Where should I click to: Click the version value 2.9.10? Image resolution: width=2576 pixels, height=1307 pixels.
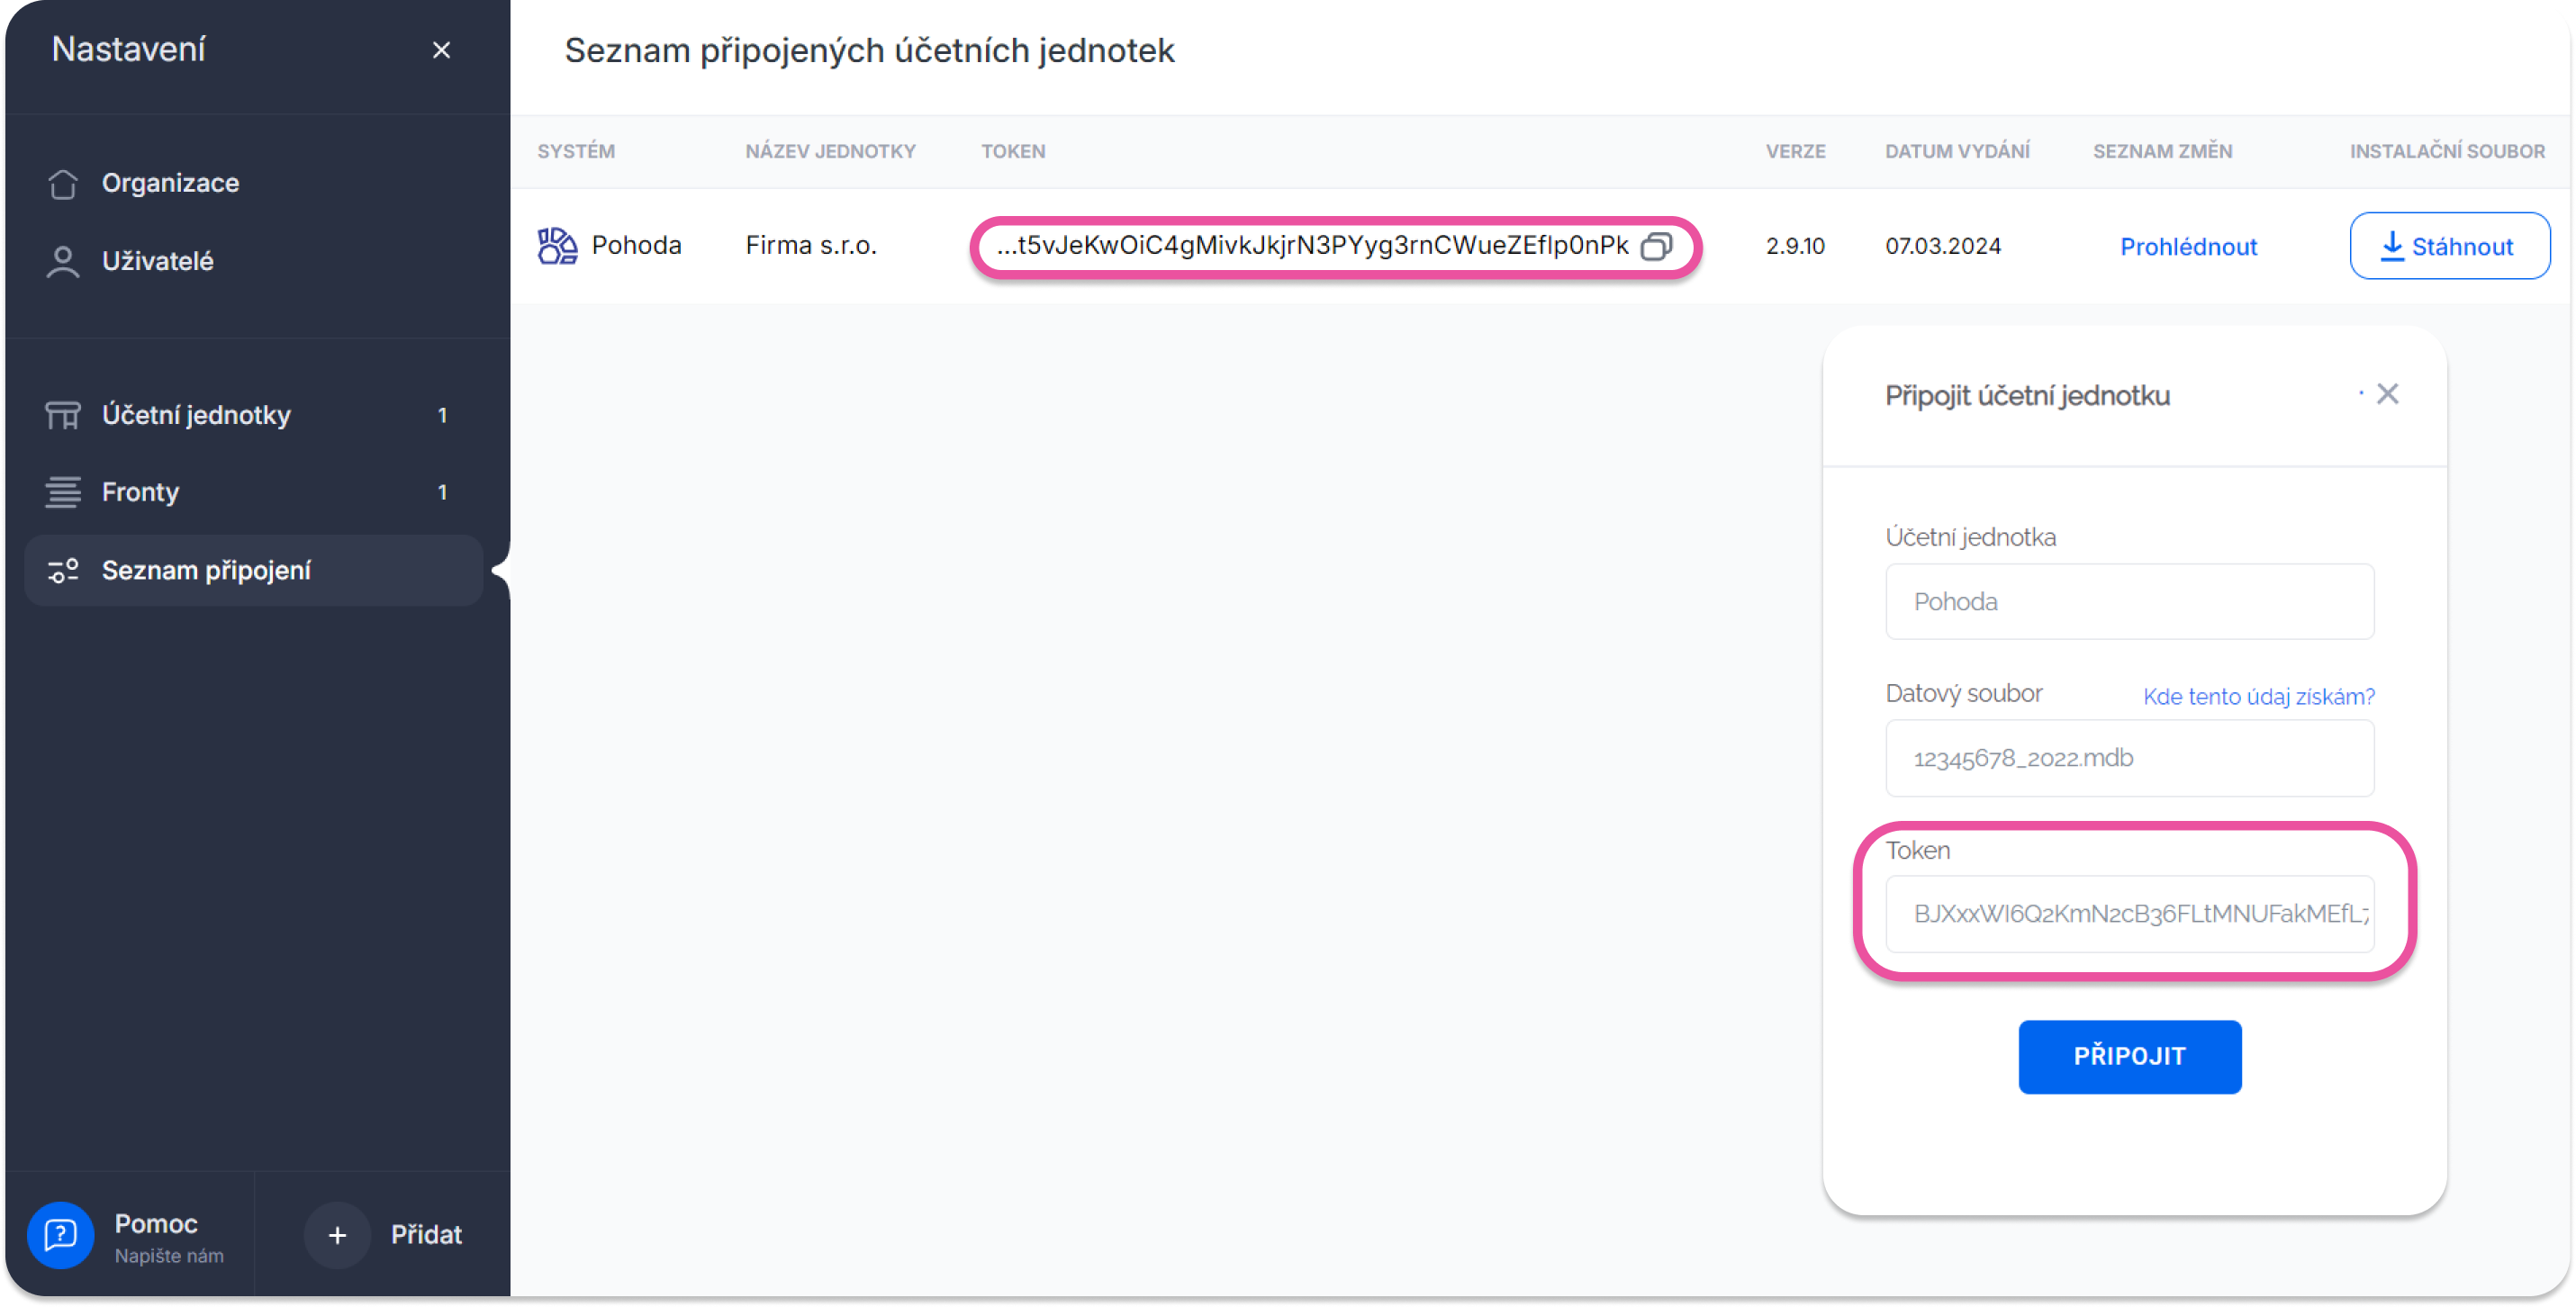click(1795, 247)
